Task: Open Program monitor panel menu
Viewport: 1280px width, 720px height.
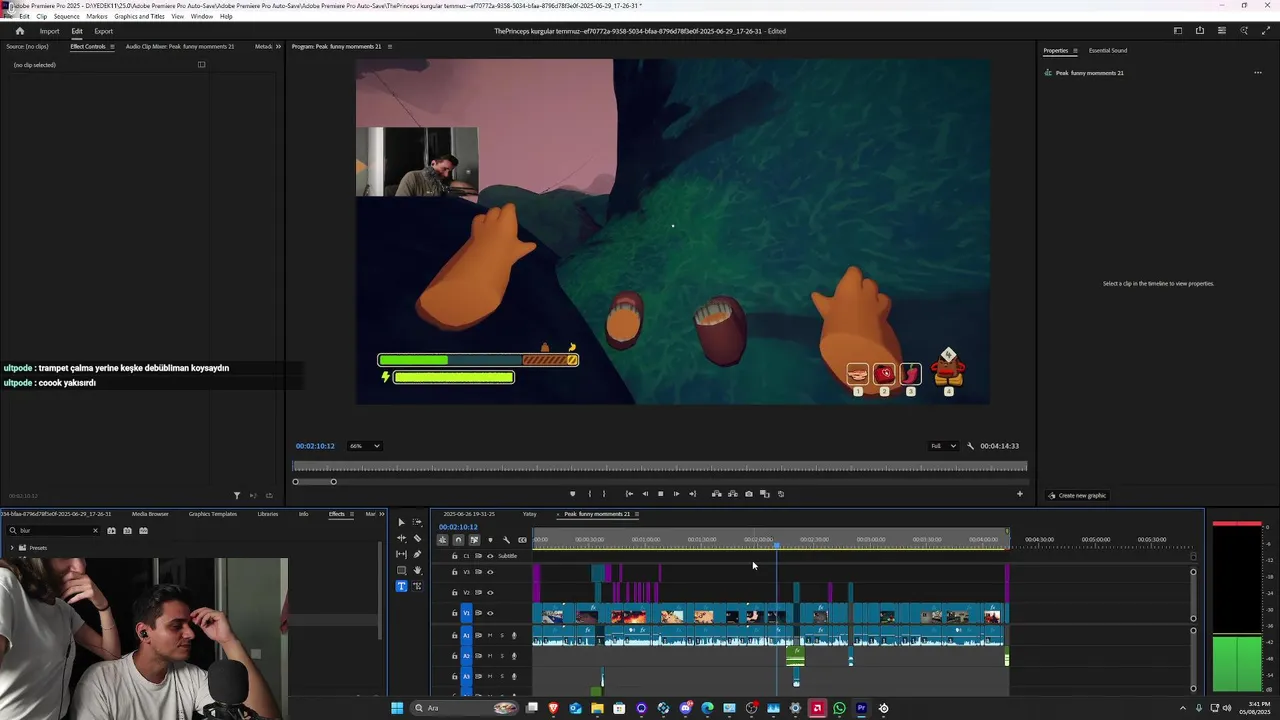Action: (390, 47)
